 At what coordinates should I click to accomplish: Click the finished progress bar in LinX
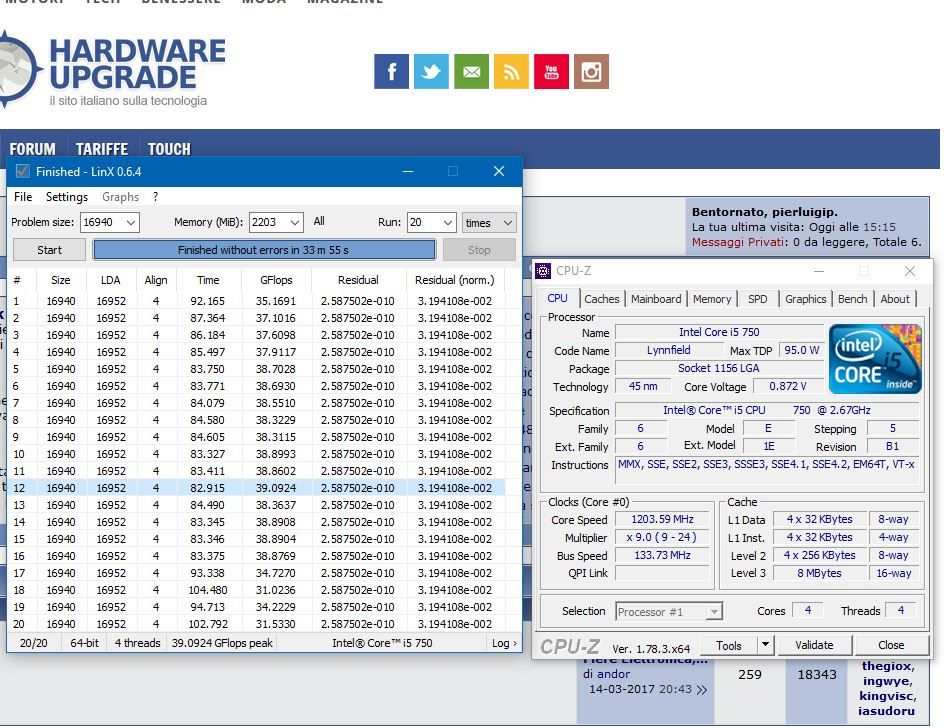pyautogui.click(x=264, y=250)
